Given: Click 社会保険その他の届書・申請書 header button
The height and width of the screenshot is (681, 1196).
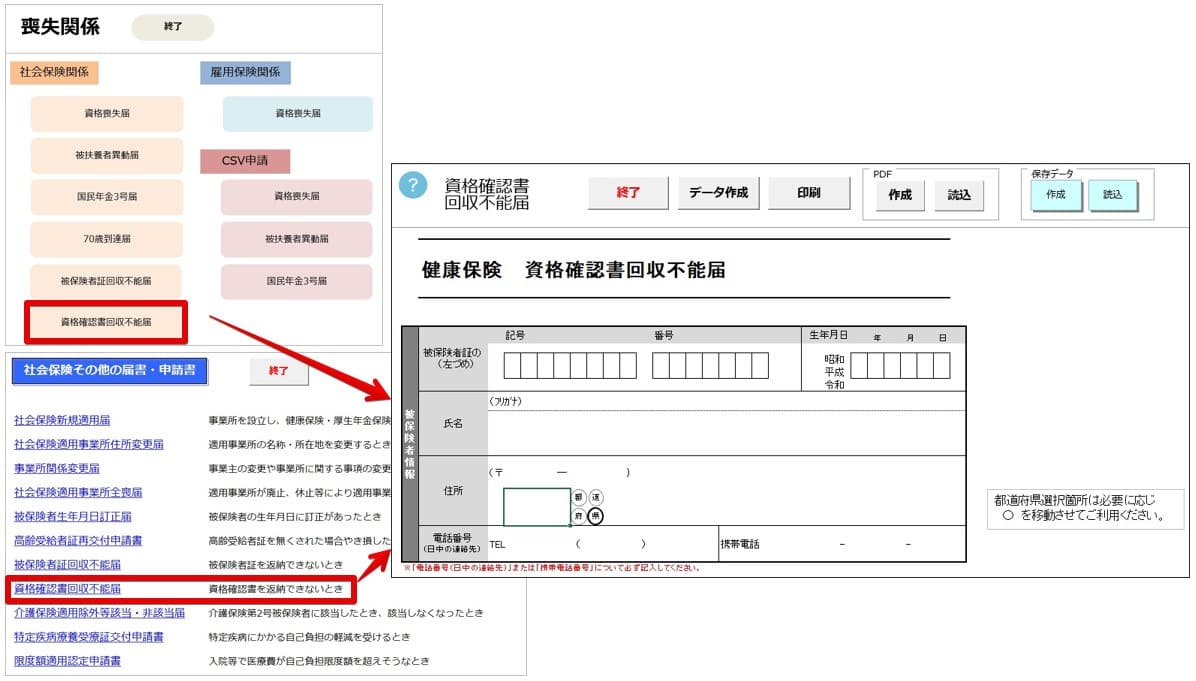Looking at the screenshot, I should 110,371.
